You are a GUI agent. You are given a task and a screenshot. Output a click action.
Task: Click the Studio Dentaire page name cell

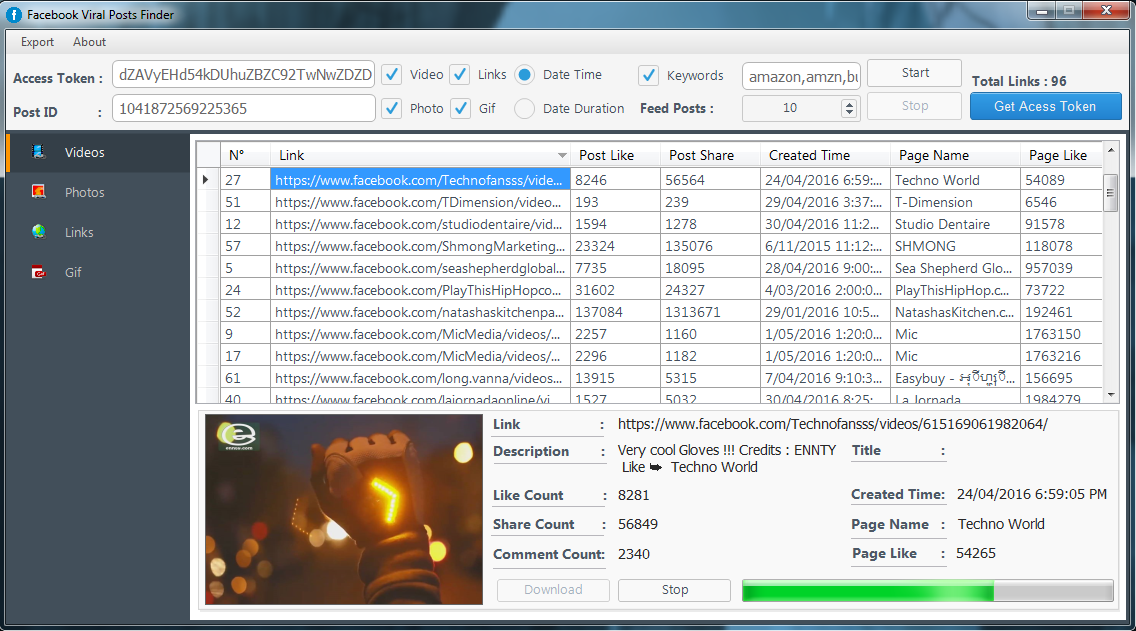[954, 224]
